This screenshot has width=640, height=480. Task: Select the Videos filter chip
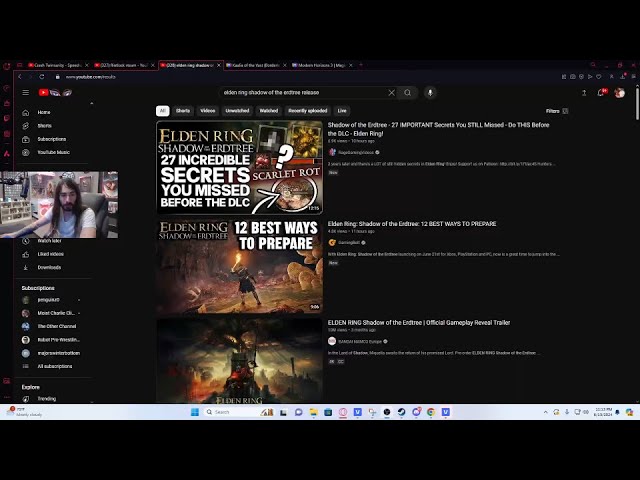click(208, 111)
